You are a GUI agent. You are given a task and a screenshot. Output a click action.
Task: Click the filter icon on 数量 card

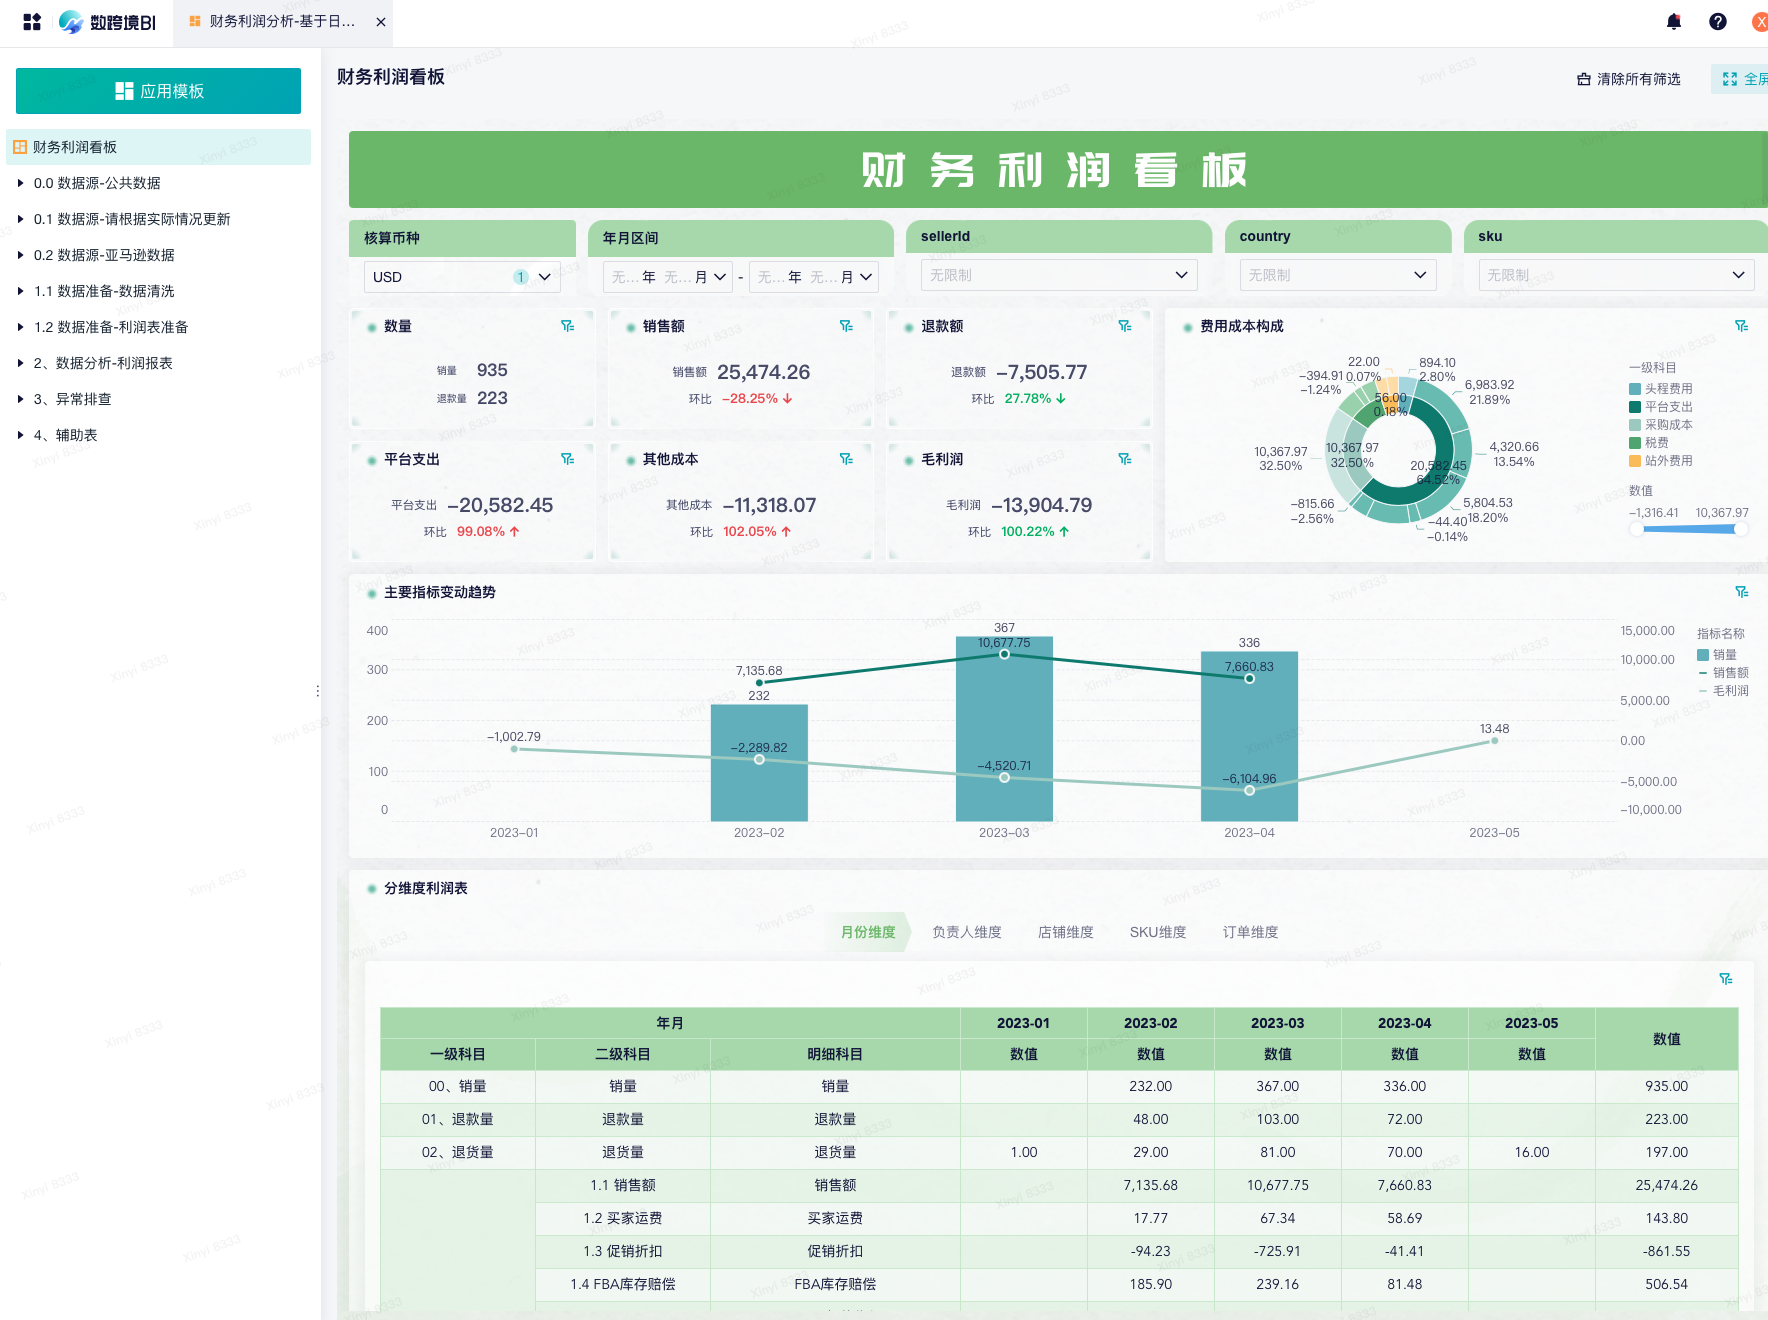(x=567, y=326)
